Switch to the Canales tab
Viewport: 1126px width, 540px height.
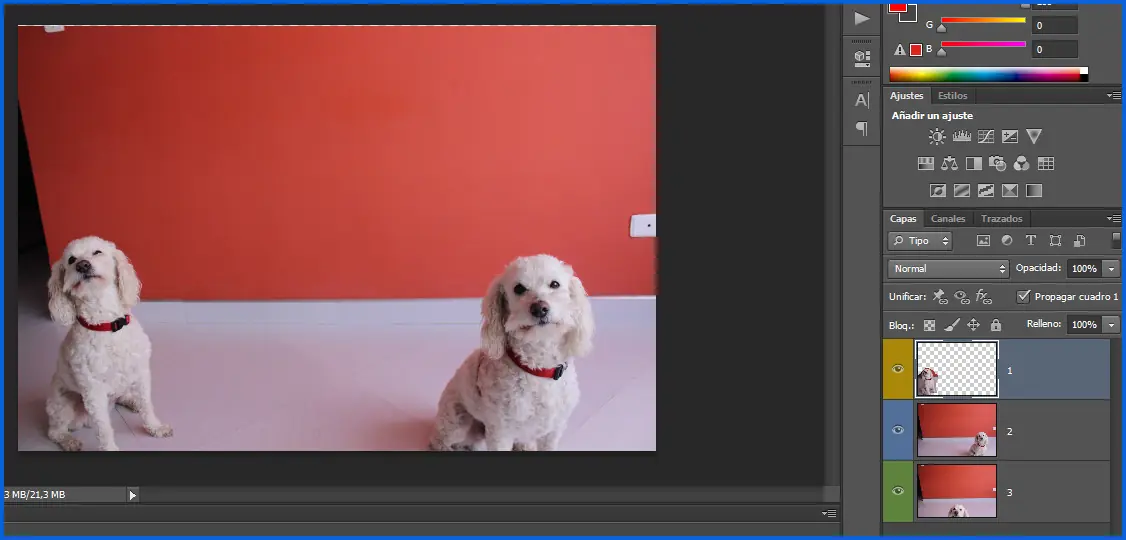pos(948,218)
